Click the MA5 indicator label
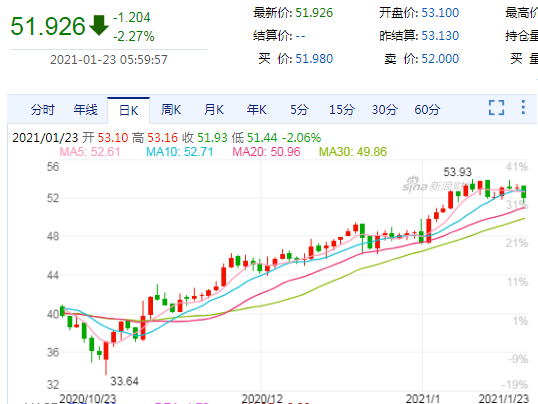 (x=90, y=152)
